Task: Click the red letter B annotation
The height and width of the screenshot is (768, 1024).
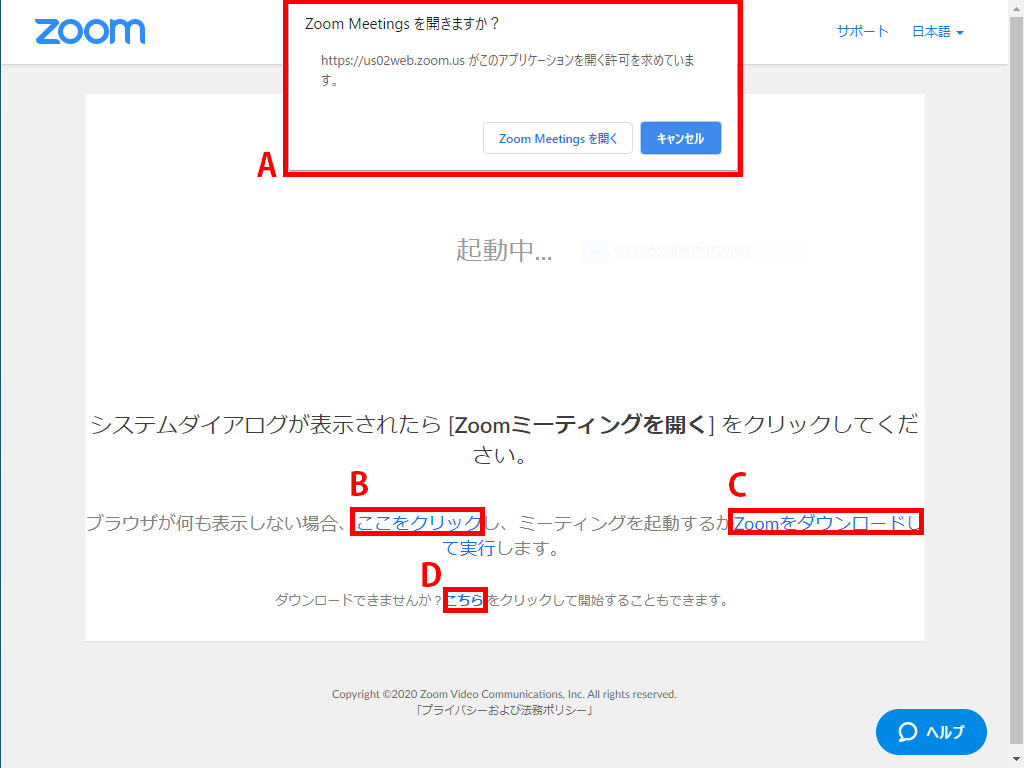Action: click(359, 484)
